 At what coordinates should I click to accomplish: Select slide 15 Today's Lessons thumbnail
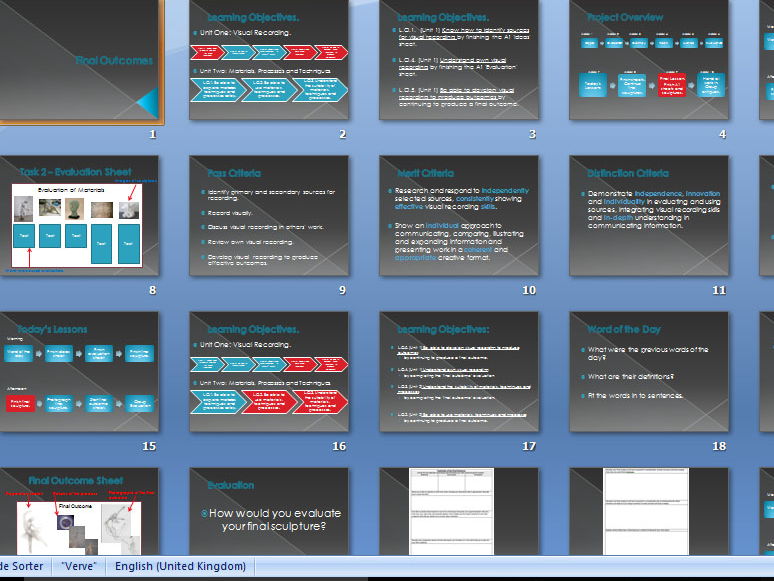(79, 371)
